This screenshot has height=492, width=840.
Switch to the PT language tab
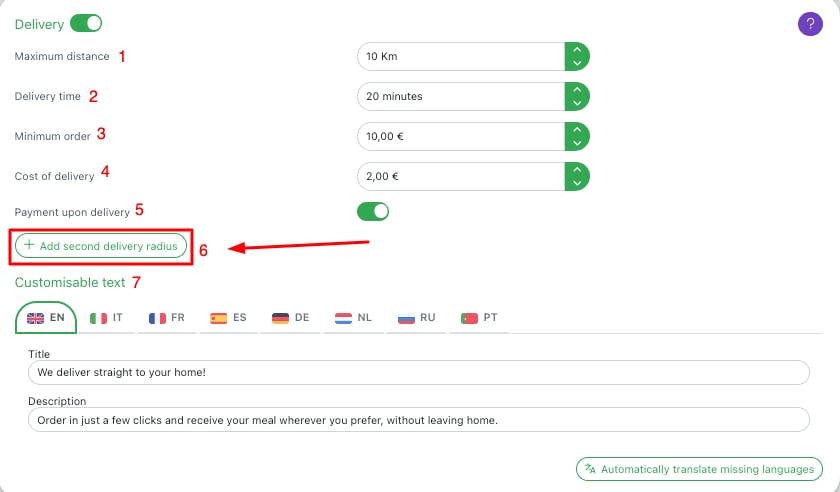(x=479, y=318)
